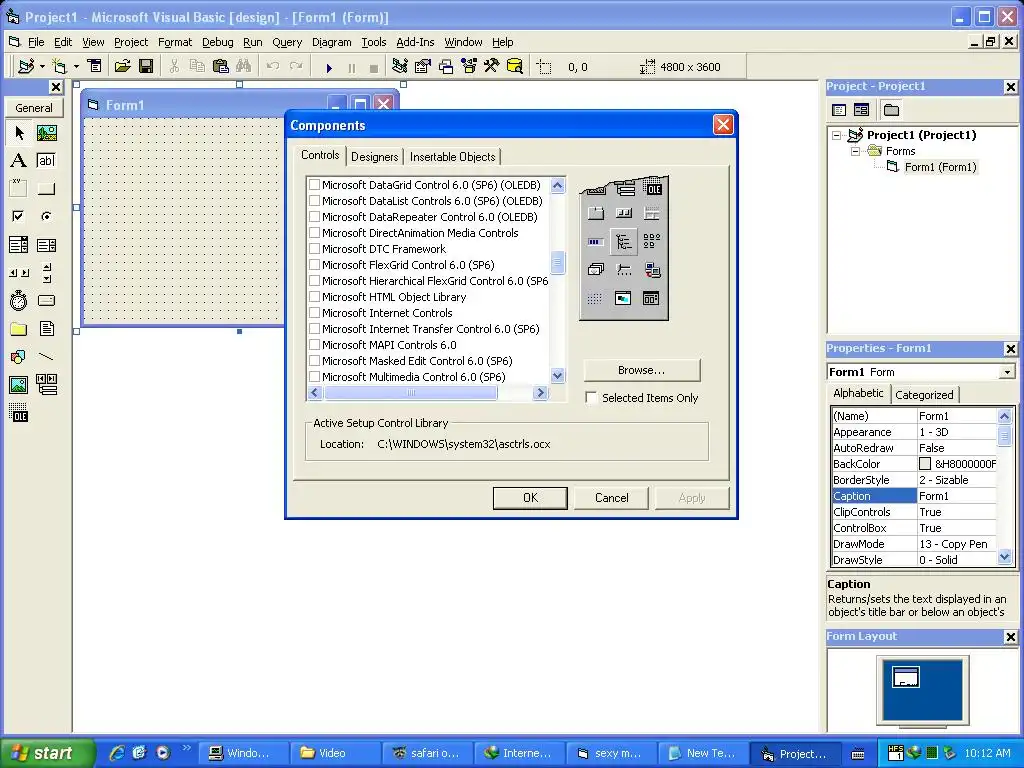Select the Shape control in the toolbox
This screenshot has height=768, width=1024.
(19, 357)
